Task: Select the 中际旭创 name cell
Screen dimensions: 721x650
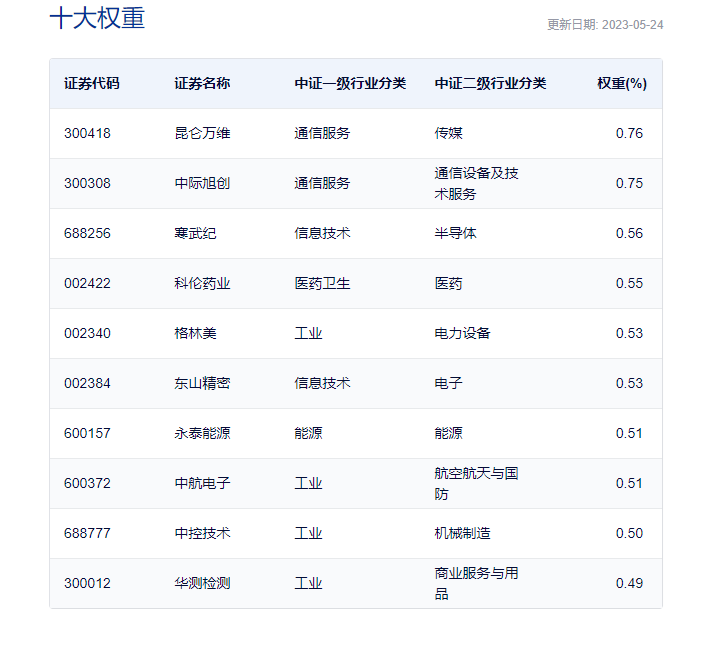Action: (202, 183)
